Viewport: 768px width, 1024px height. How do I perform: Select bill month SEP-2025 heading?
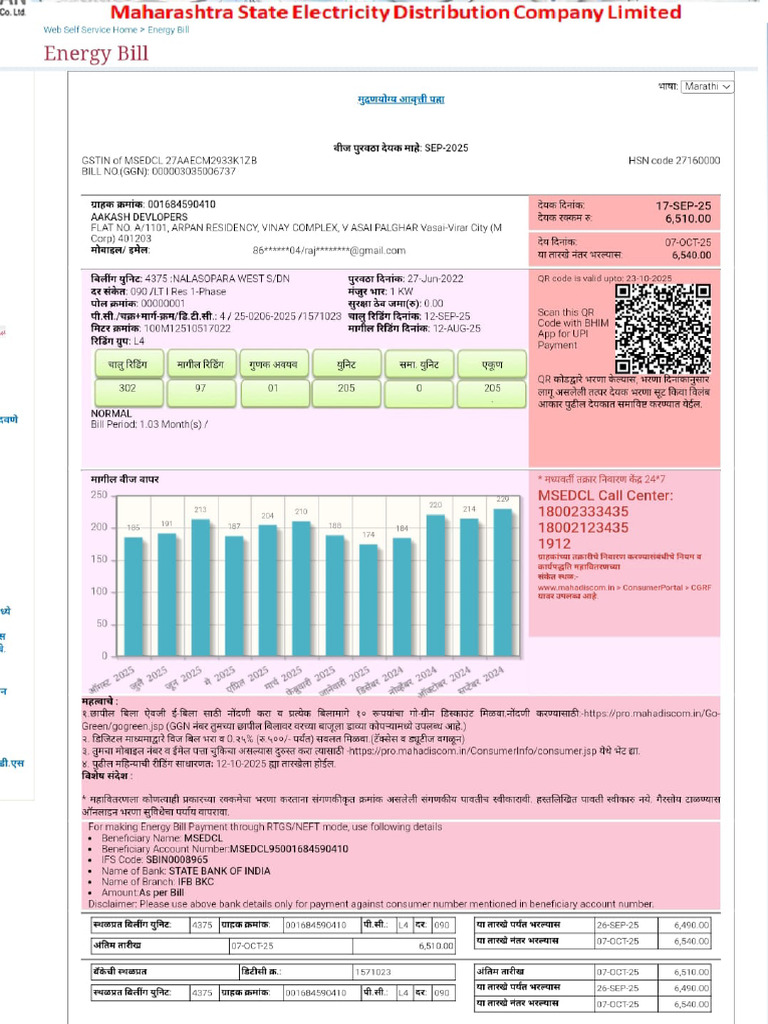[447, 148]
